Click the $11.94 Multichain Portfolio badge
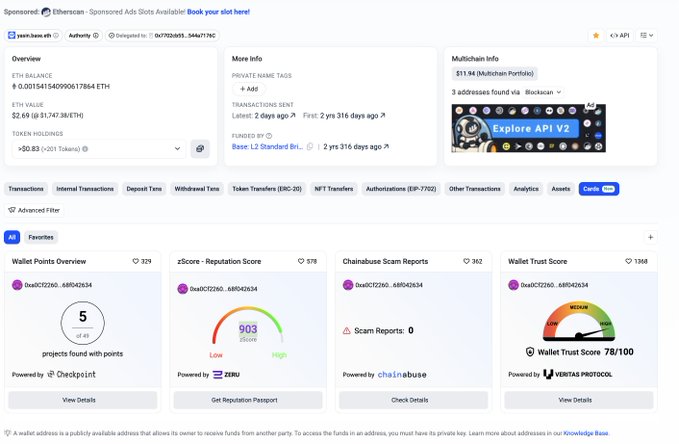Screen dimensions: 679x444 495,74
